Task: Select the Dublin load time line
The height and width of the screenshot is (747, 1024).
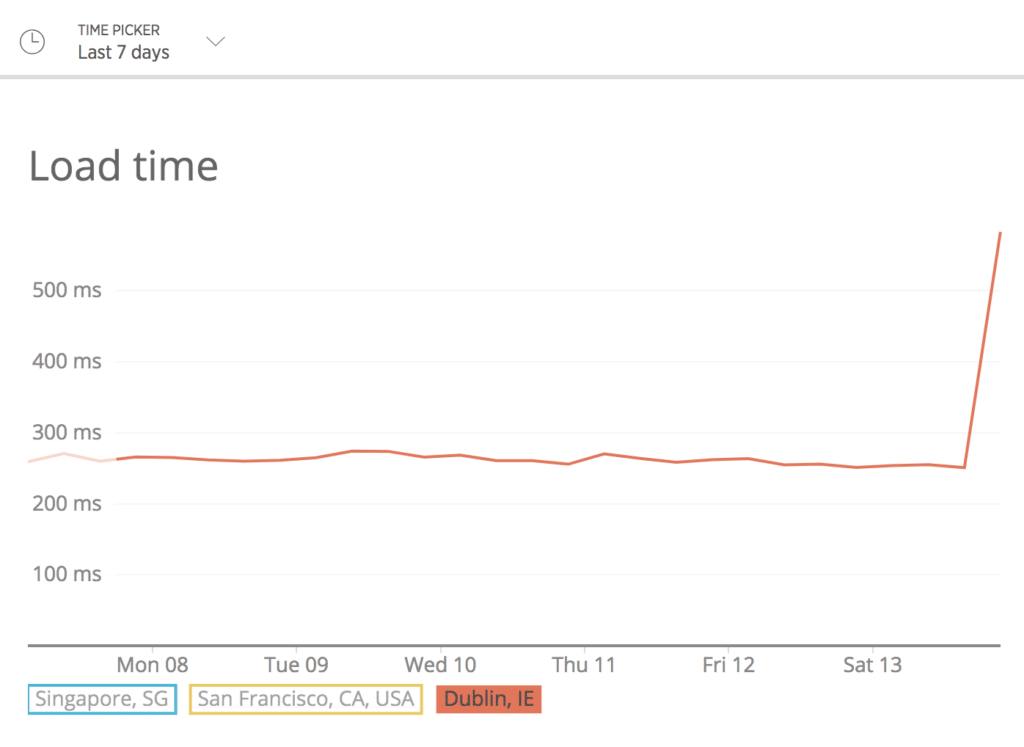Action: tap(500, 458)
